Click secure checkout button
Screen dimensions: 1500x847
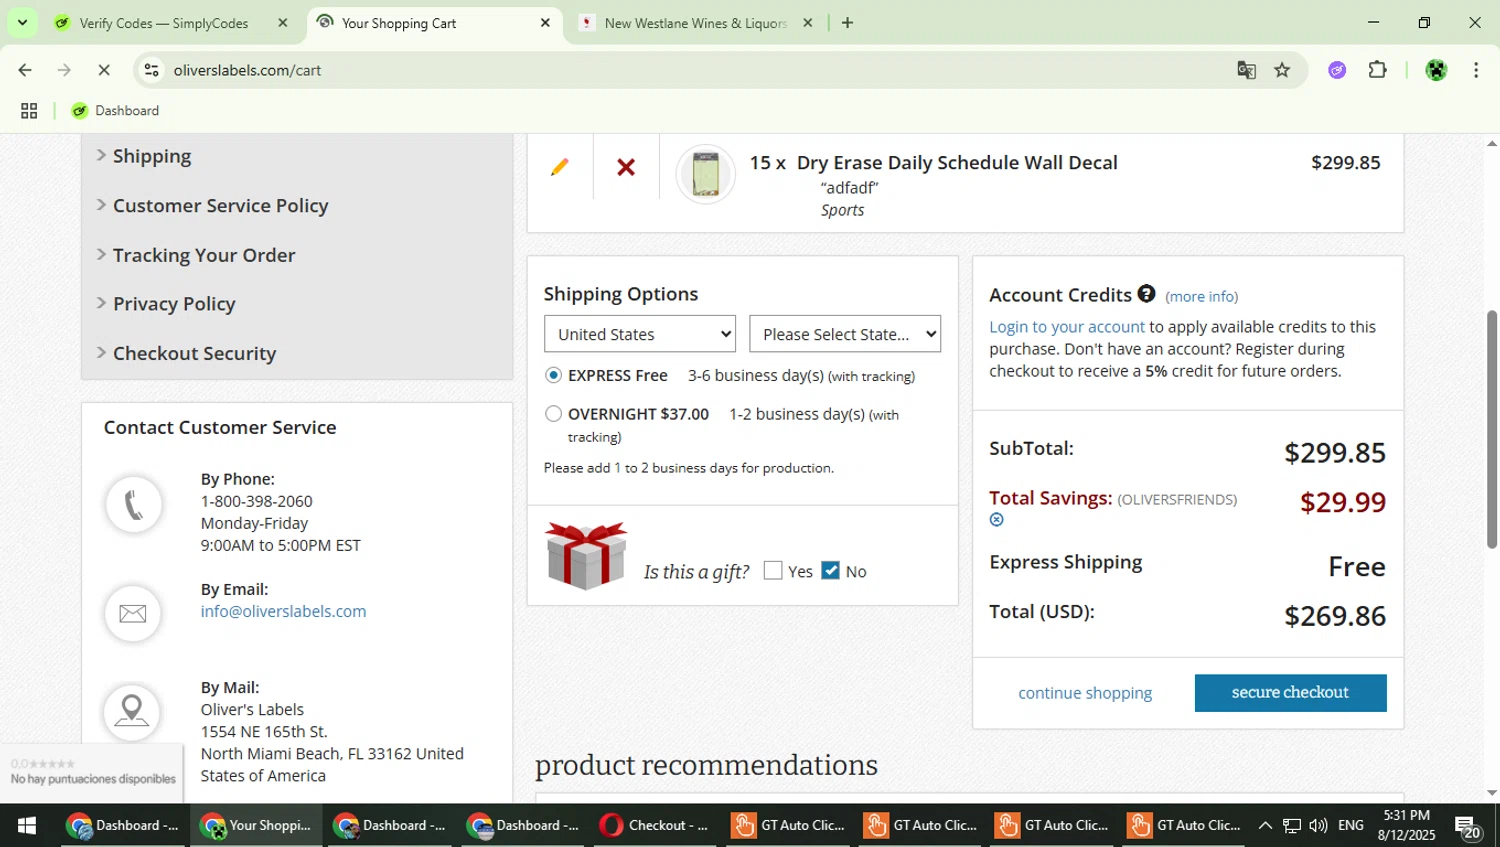pos(1290,693)
